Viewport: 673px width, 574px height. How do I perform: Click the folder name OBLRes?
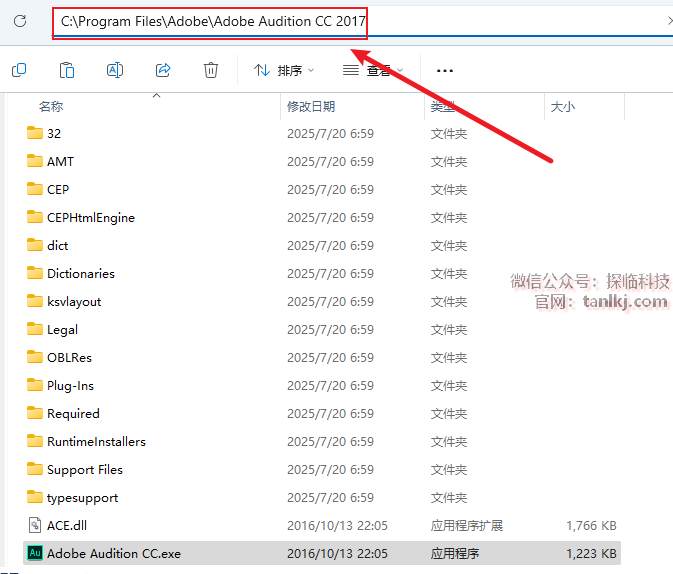click(69, 358)
